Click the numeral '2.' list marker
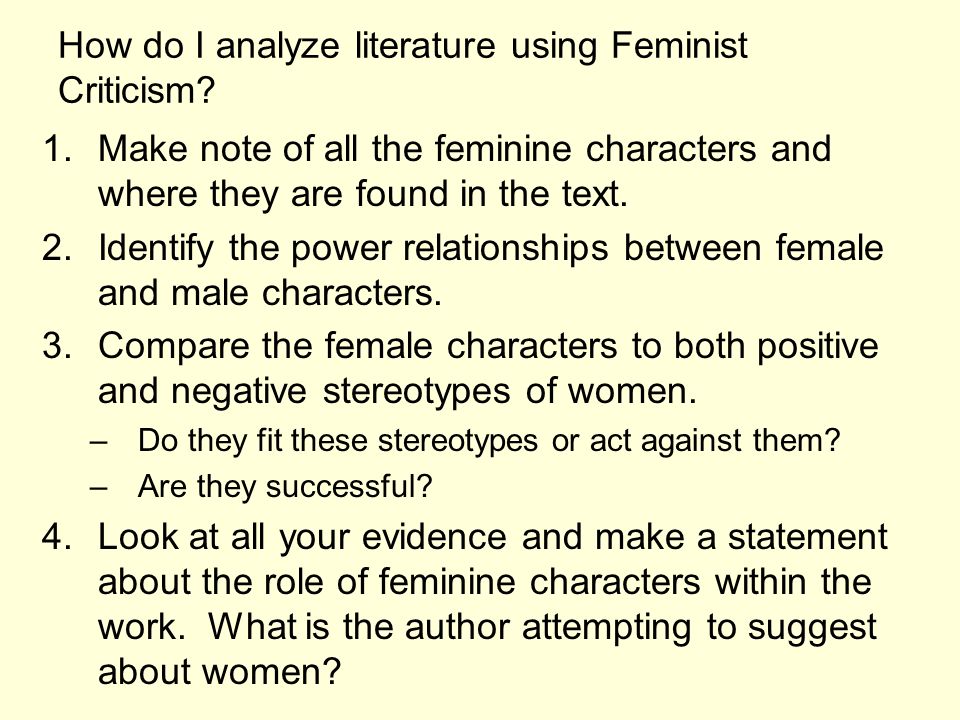This screenshot has width=960, height=720. (x=57, y=248)
